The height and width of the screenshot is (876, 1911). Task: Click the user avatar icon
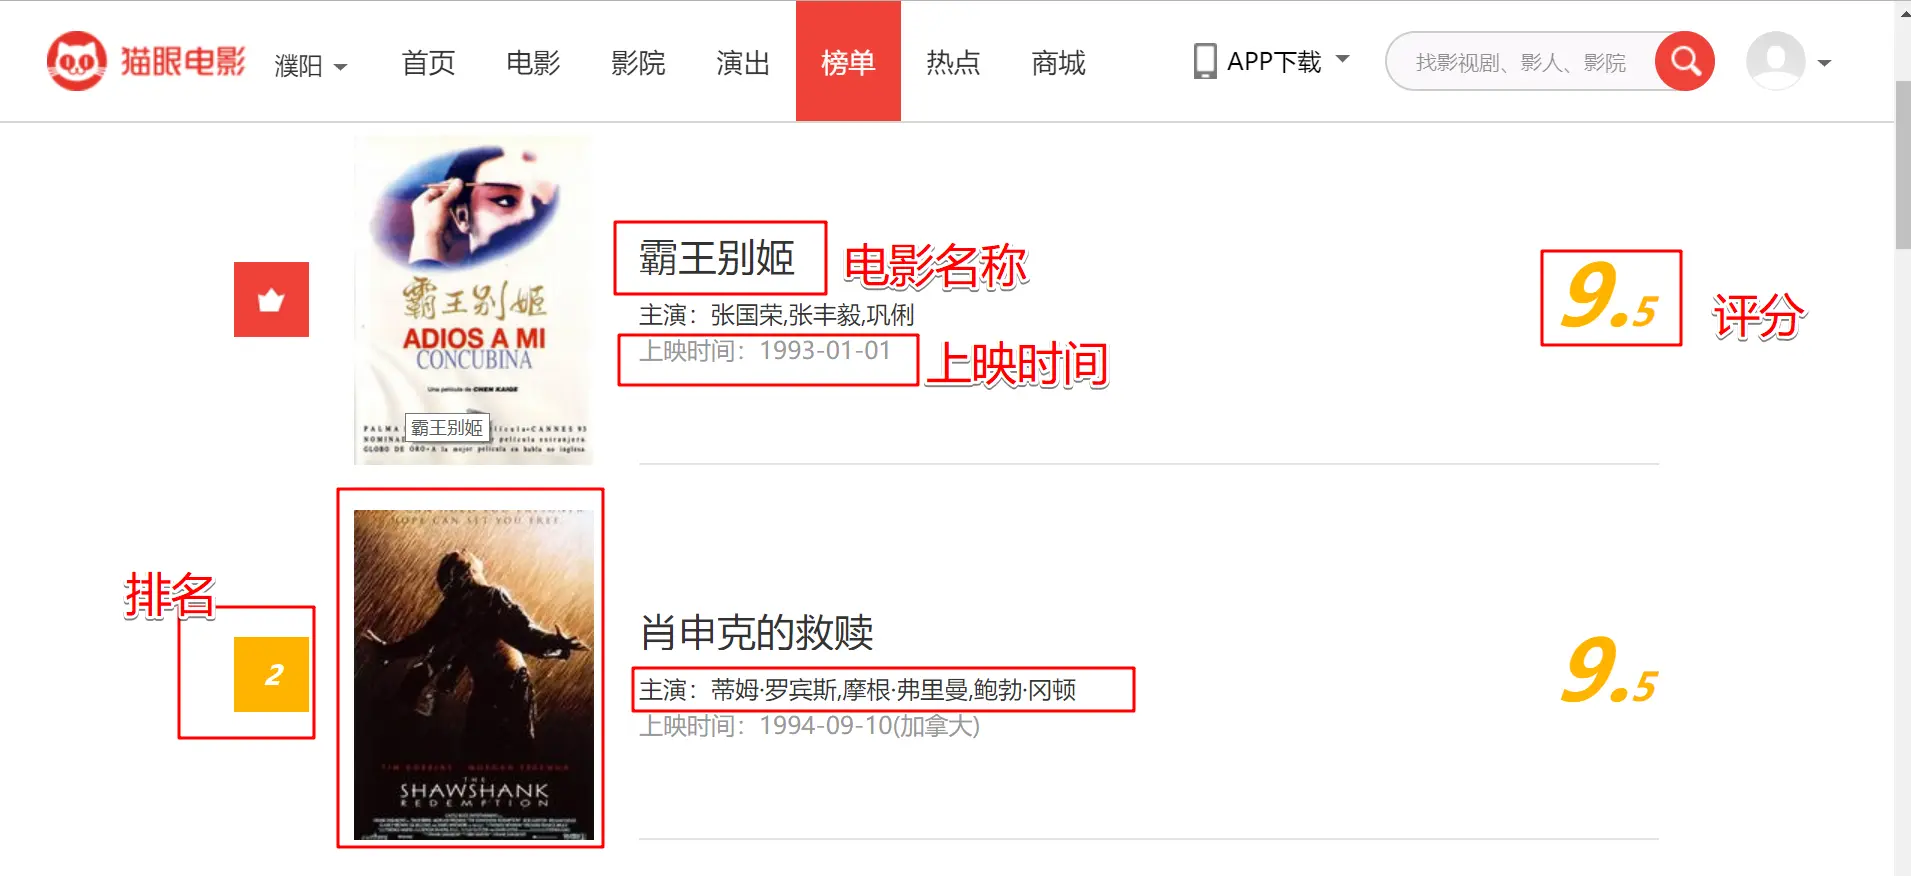click(1775, 61)
